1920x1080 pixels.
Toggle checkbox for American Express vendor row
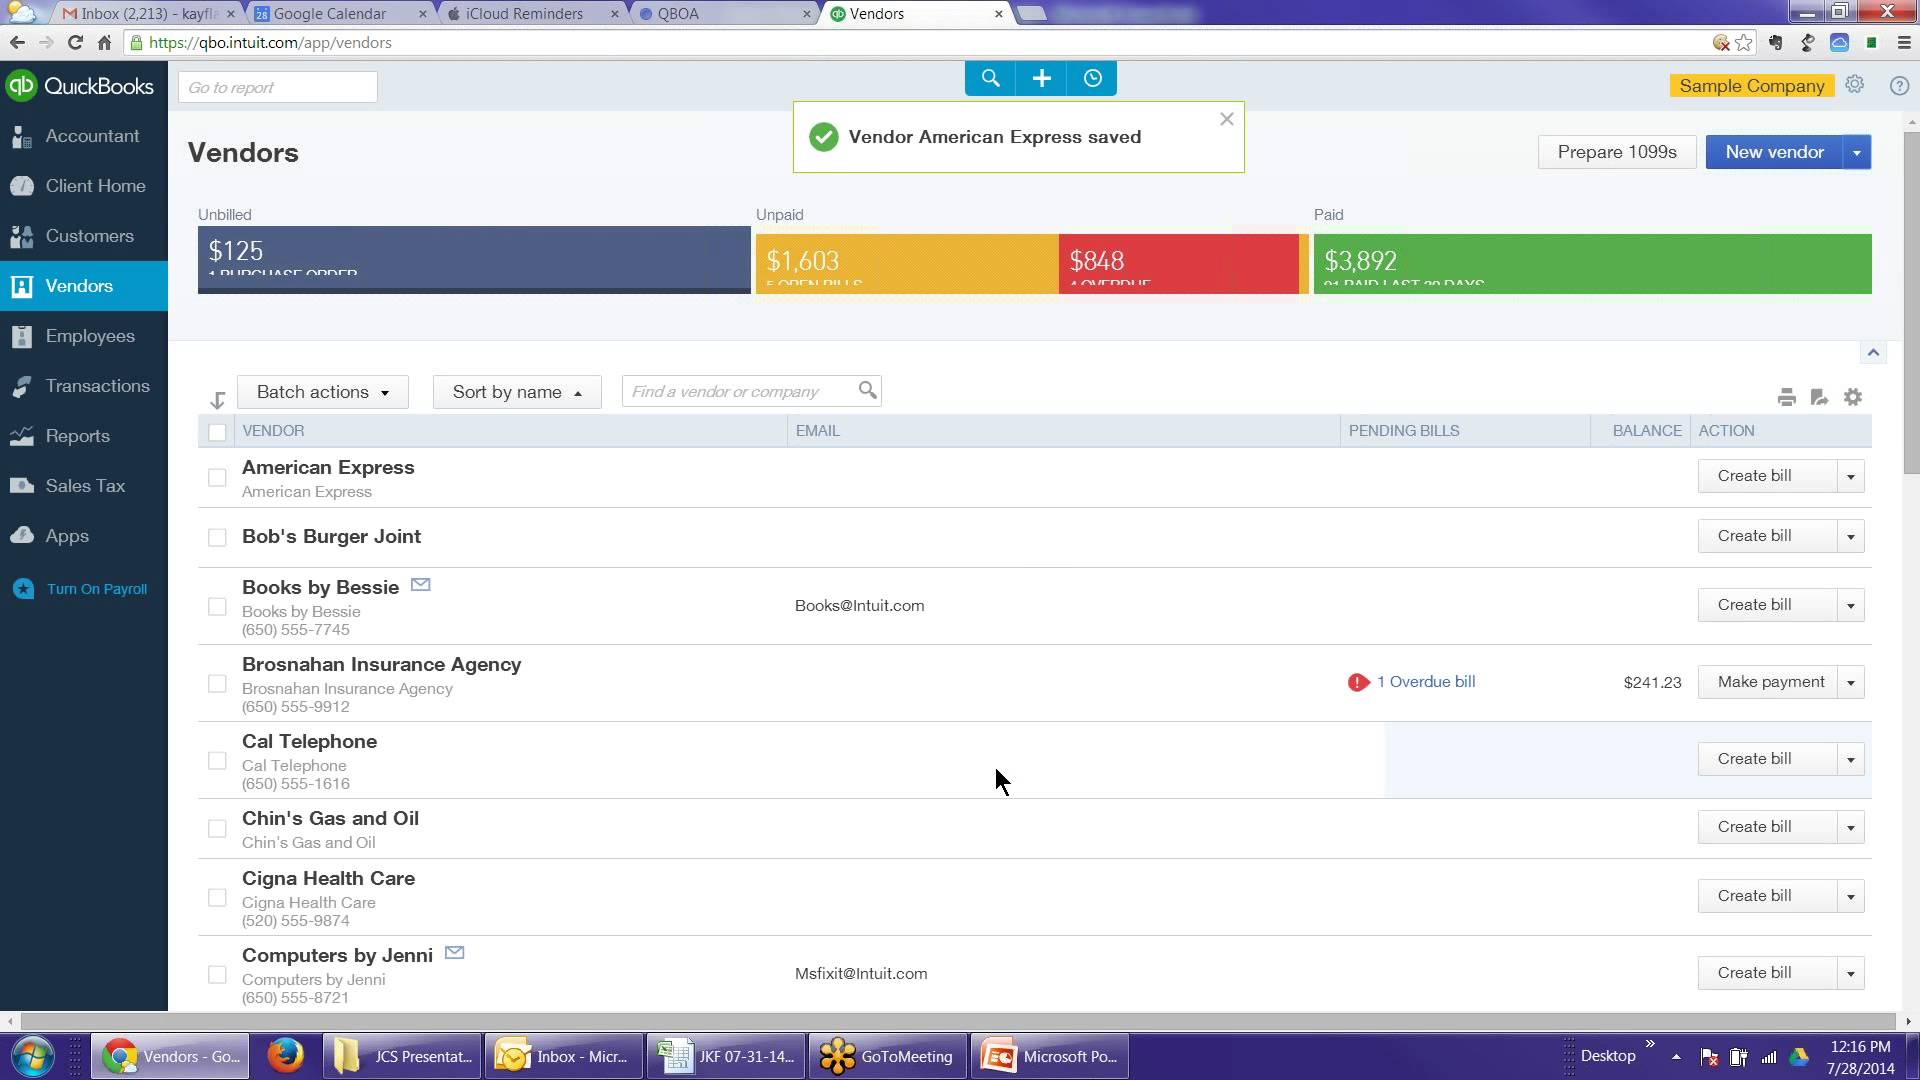[x=216, y=477]
